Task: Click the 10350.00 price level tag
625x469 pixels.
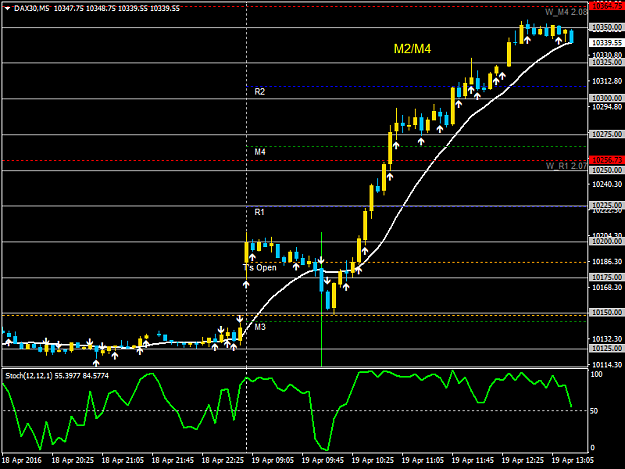Action: click(x=607, y=27)
